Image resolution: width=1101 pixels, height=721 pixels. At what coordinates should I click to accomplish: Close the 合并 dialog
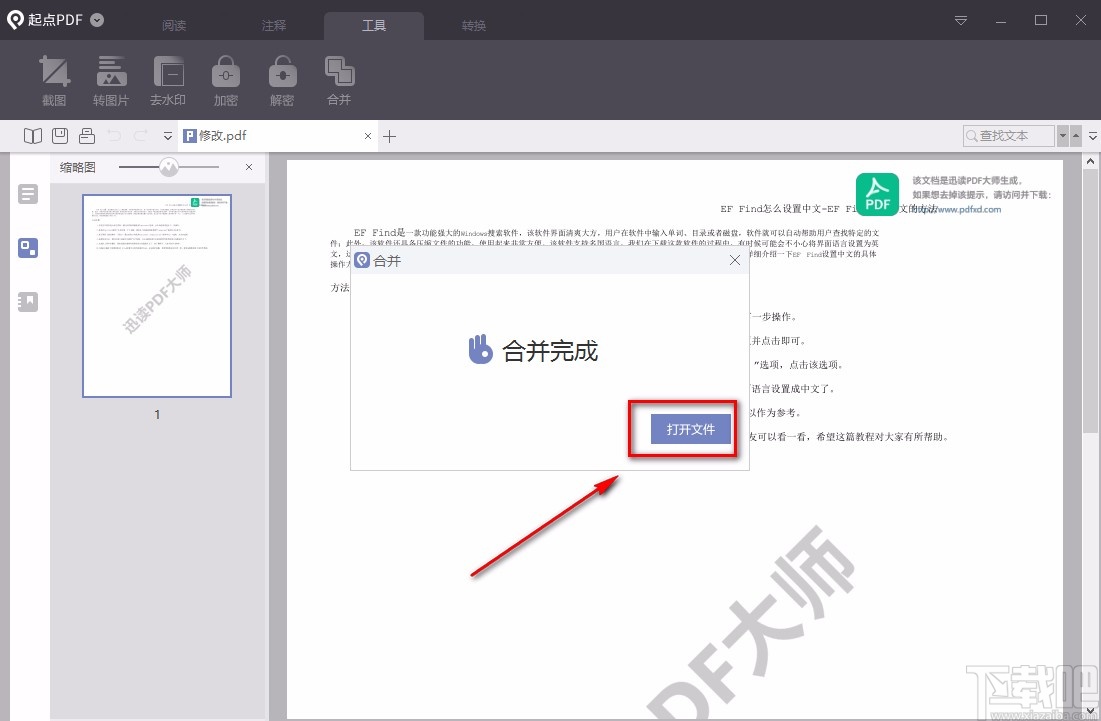pos(734,260)
